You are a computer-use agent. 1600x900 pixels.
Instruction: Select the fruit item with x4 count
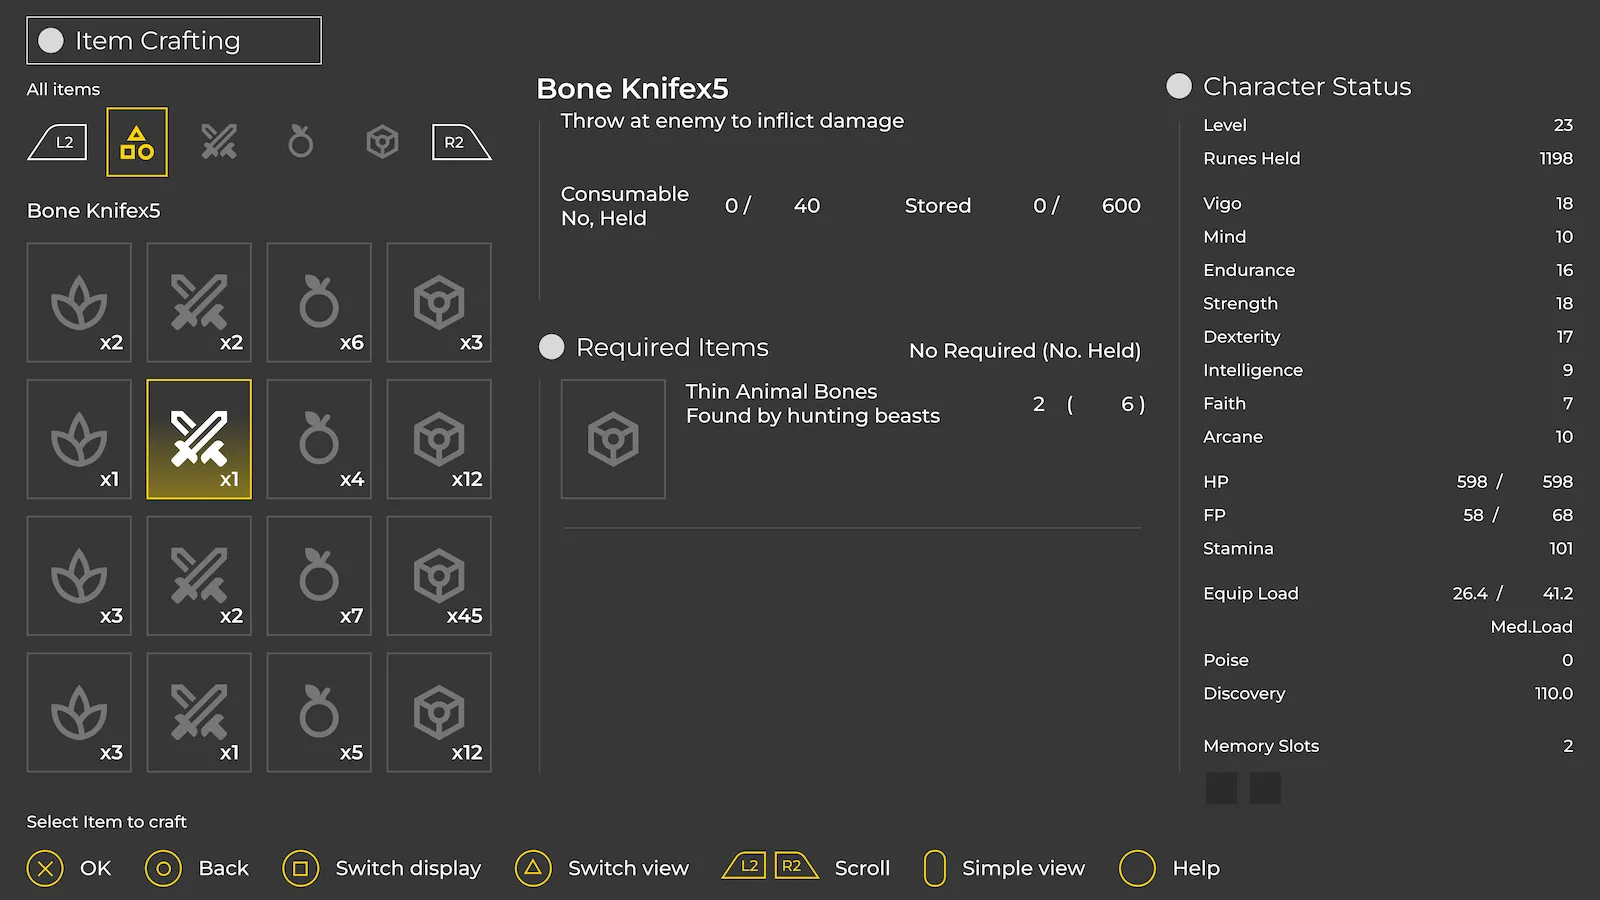(319, 439)
